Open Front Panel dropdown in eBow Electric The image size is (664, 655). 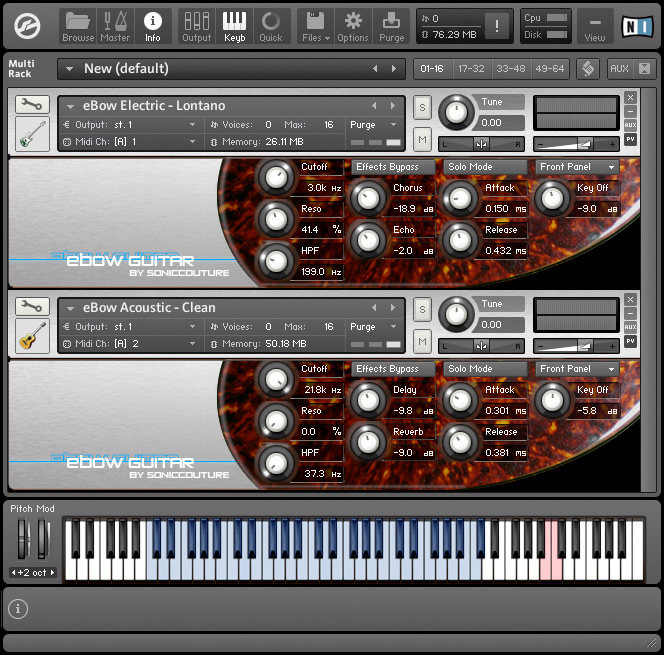coord(577,167)
